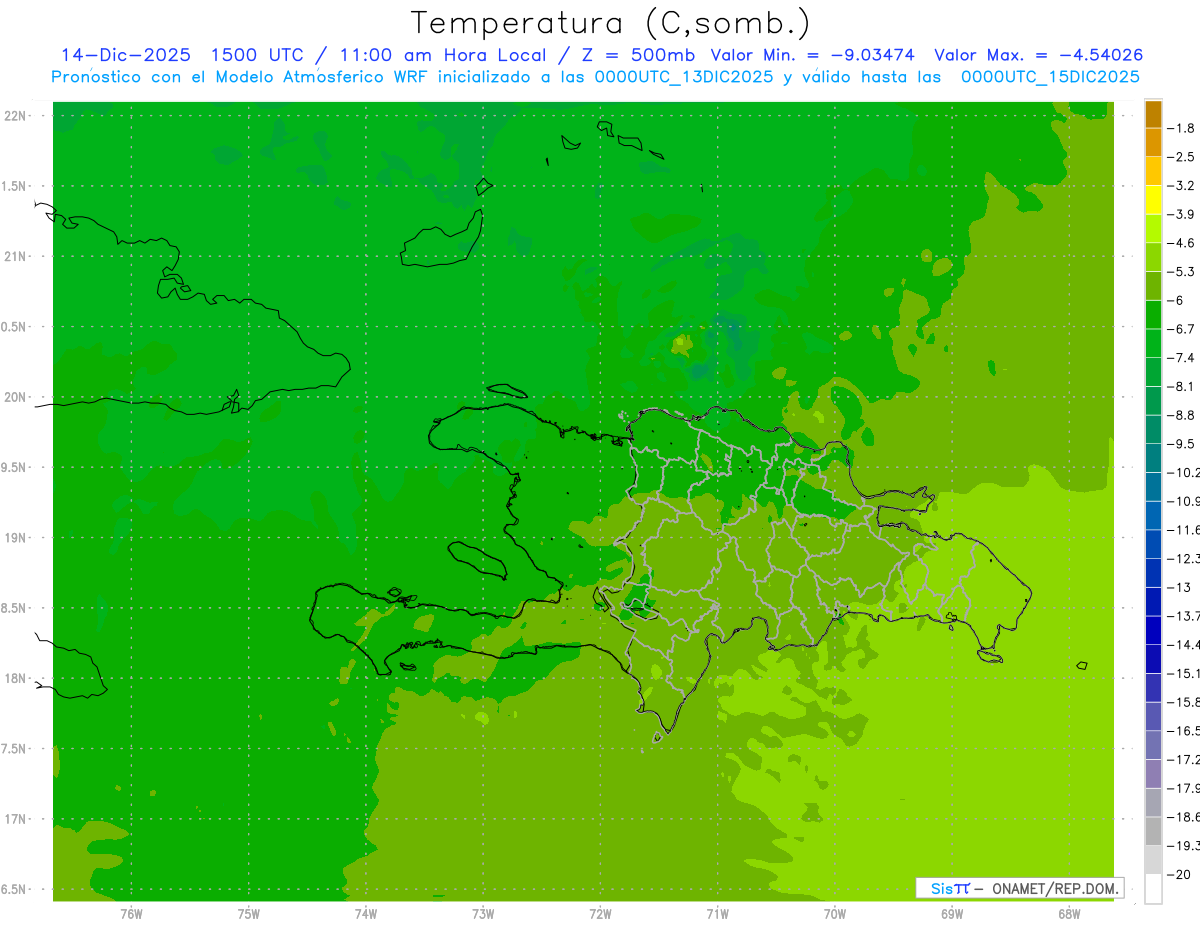Click the '73W' longitude label

[482, 914]
